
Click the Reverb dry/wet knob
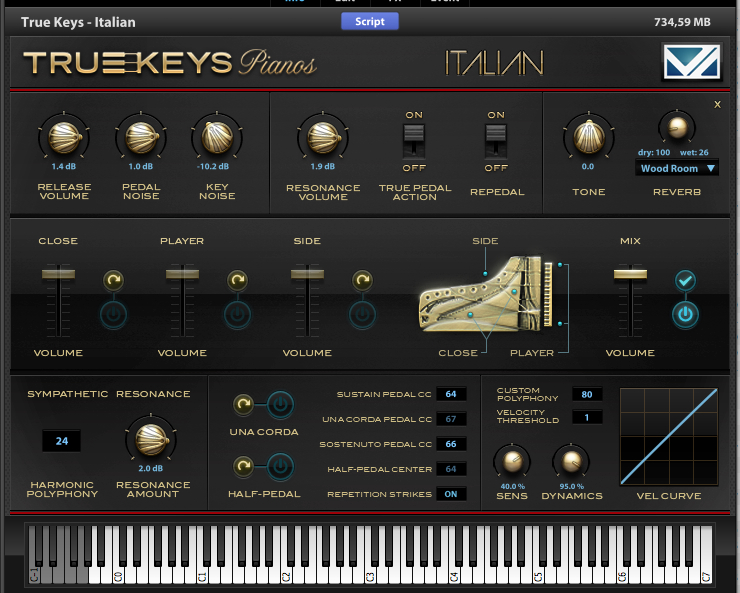pos(677,126)
